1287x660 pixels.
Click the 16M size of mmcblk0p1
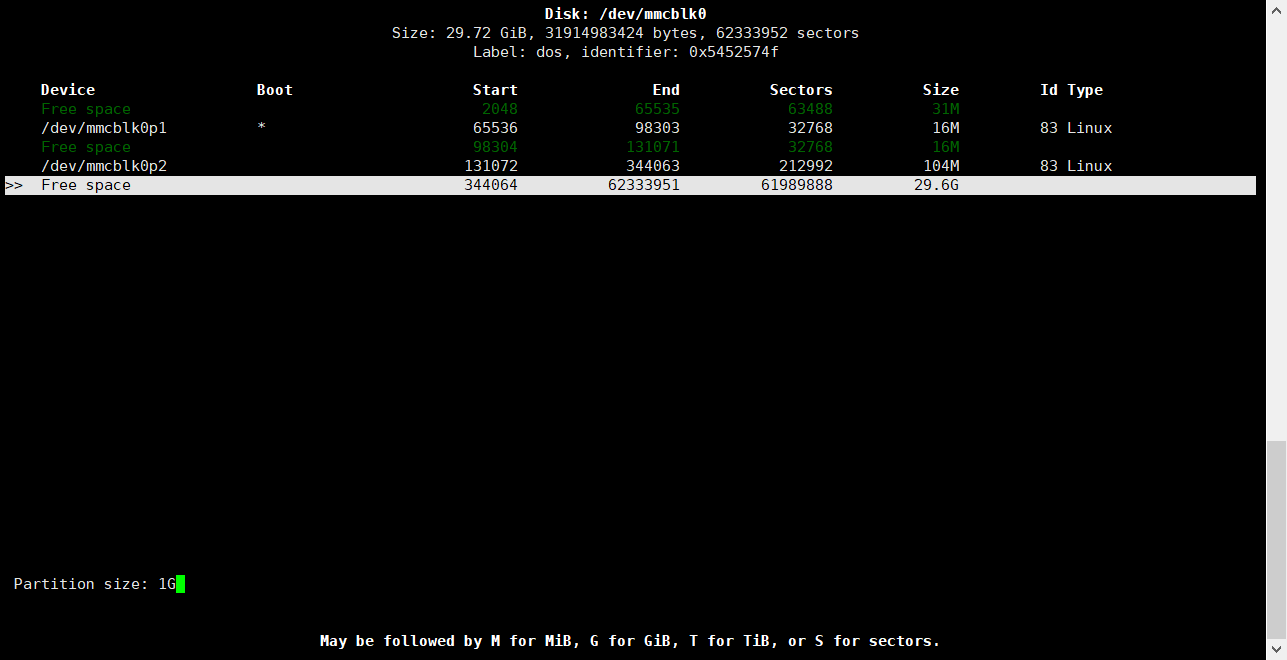coord(945,128)
